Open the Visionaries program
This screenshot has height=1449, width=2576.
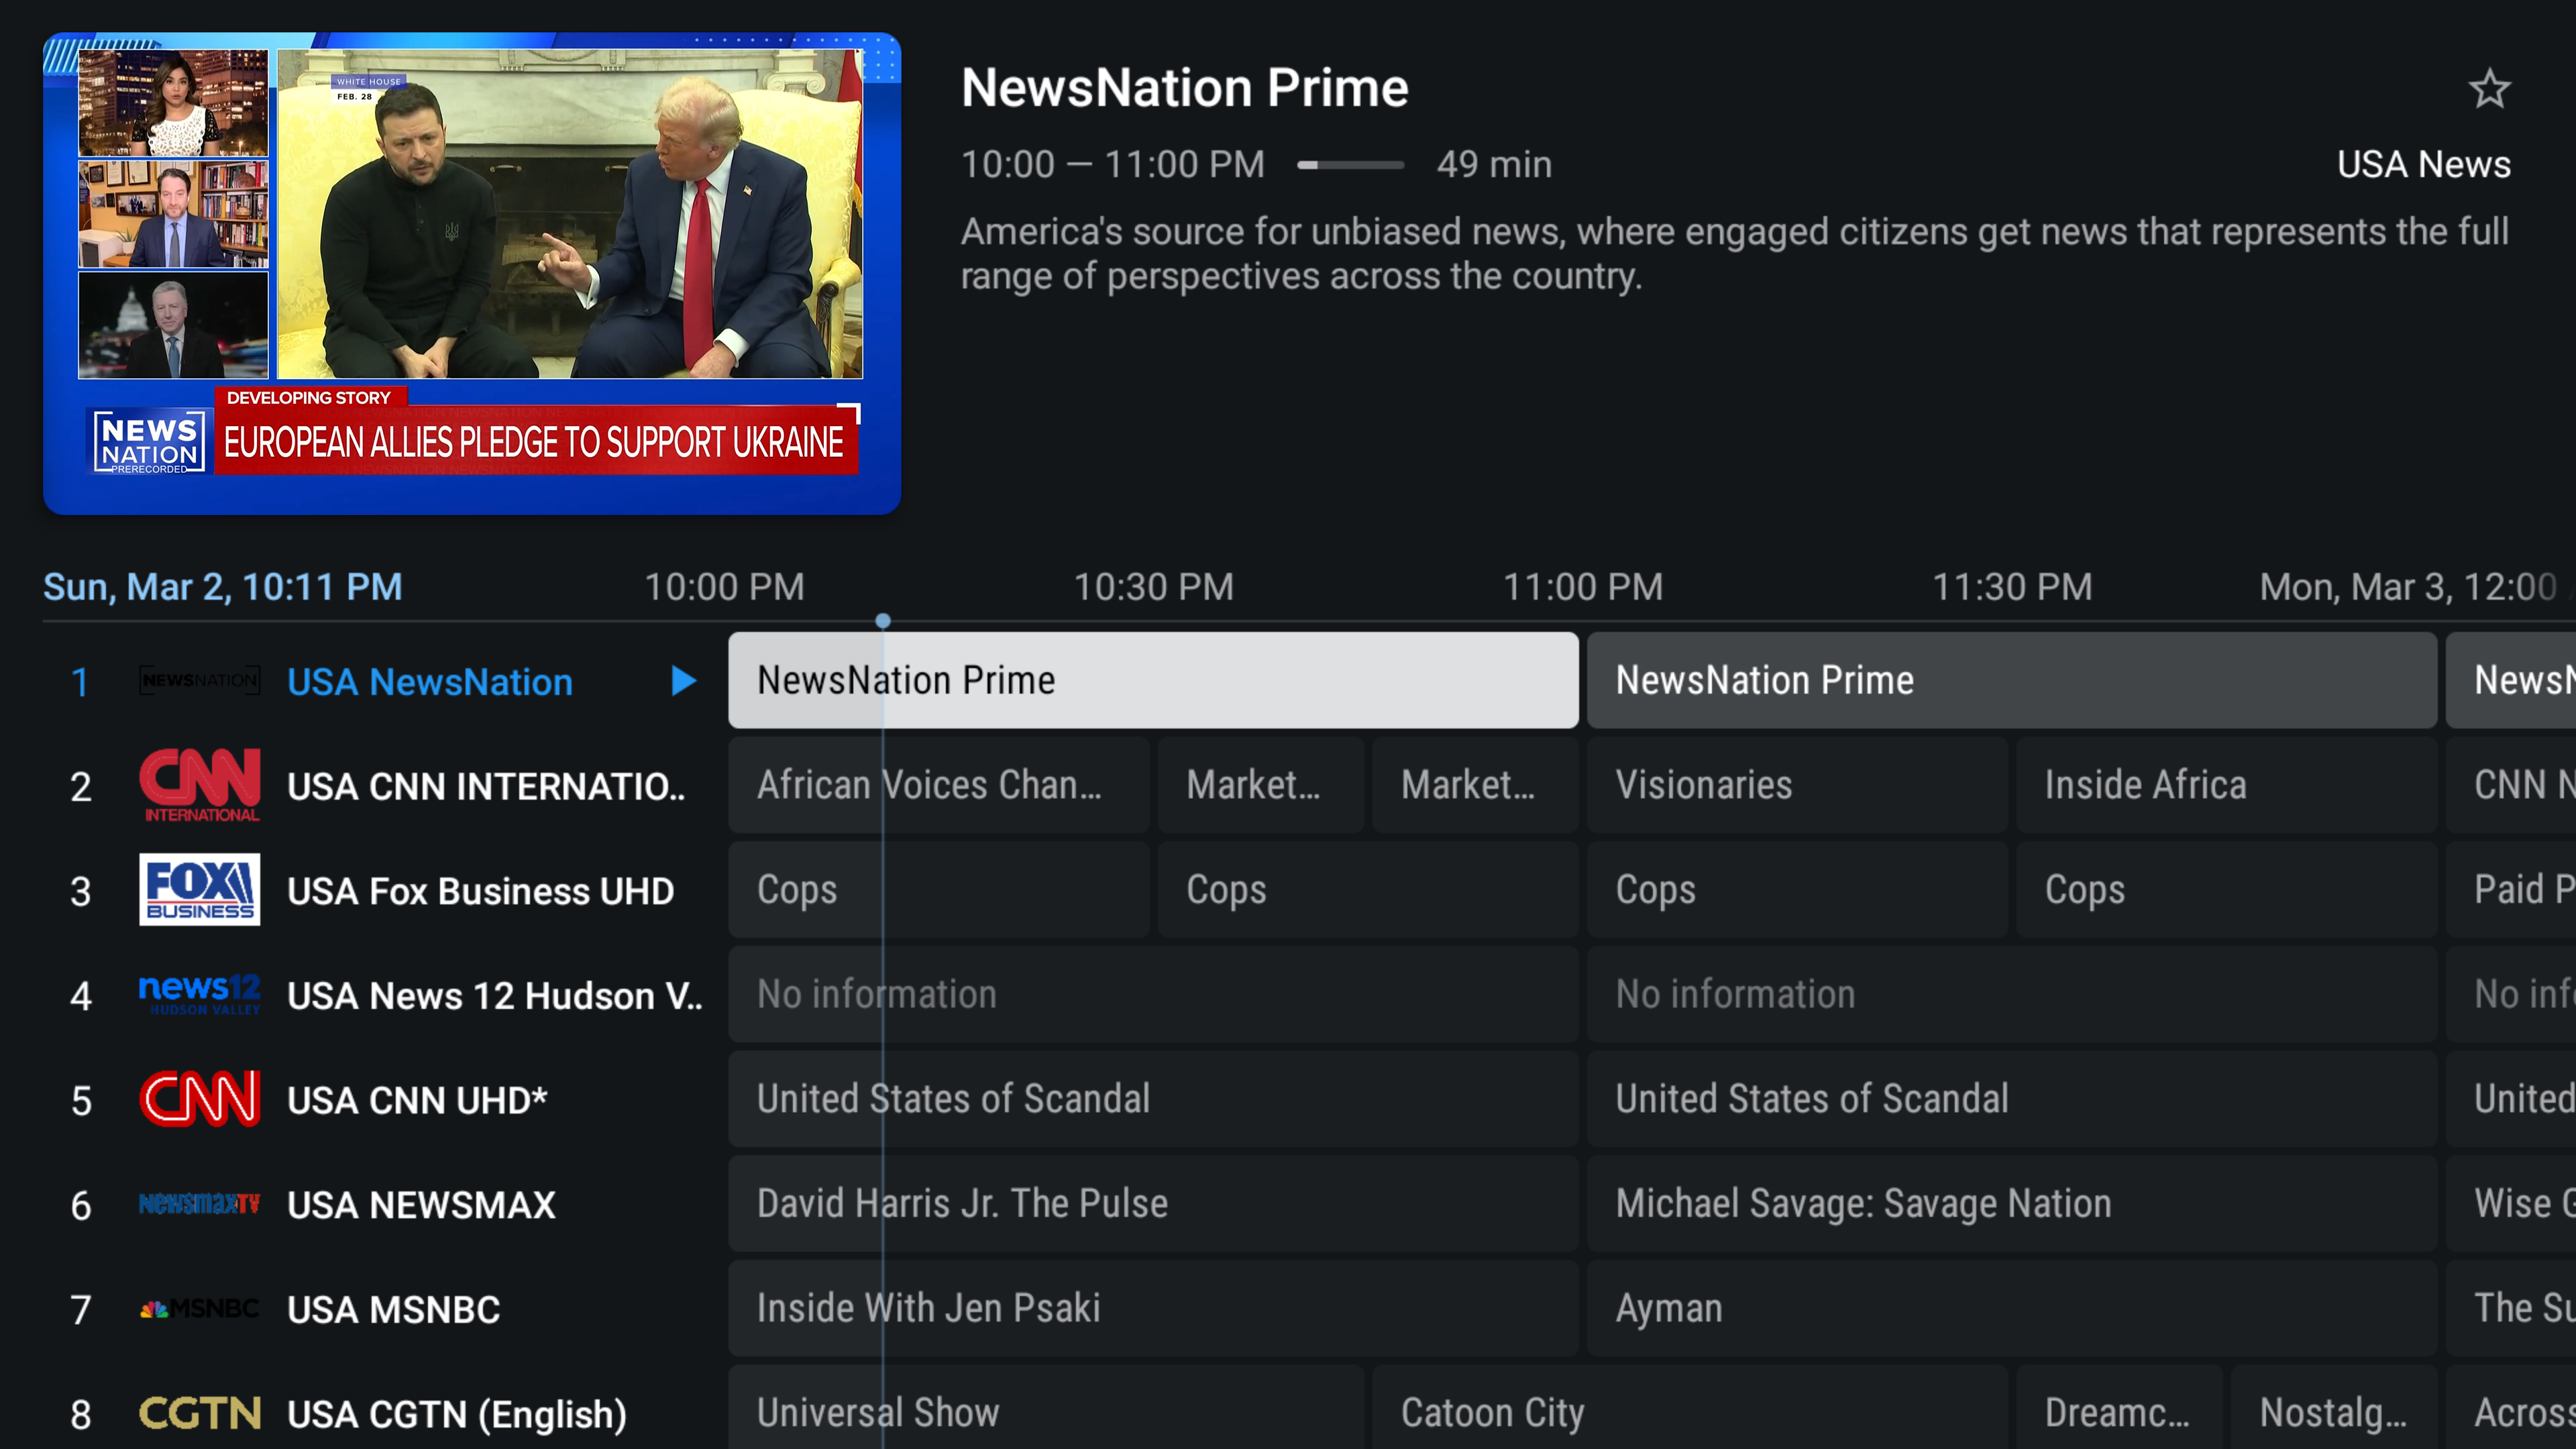click(x=1797, y=785)
